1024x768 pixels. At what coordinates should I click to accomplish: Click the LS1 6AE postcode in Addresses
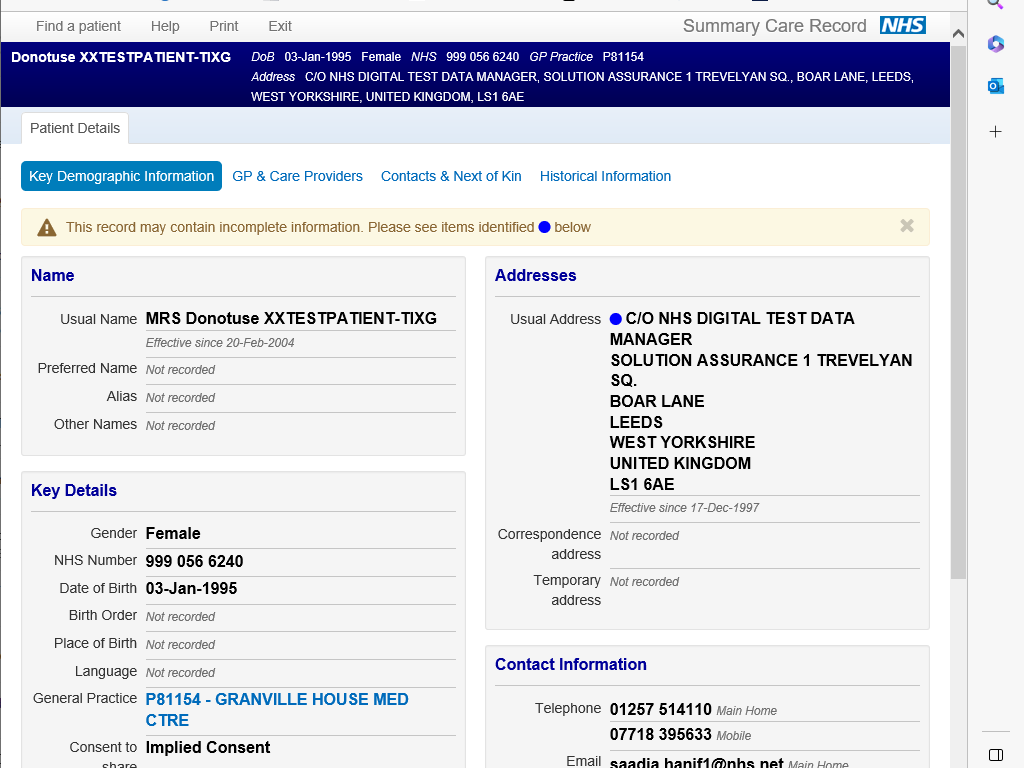pos(642,484)
